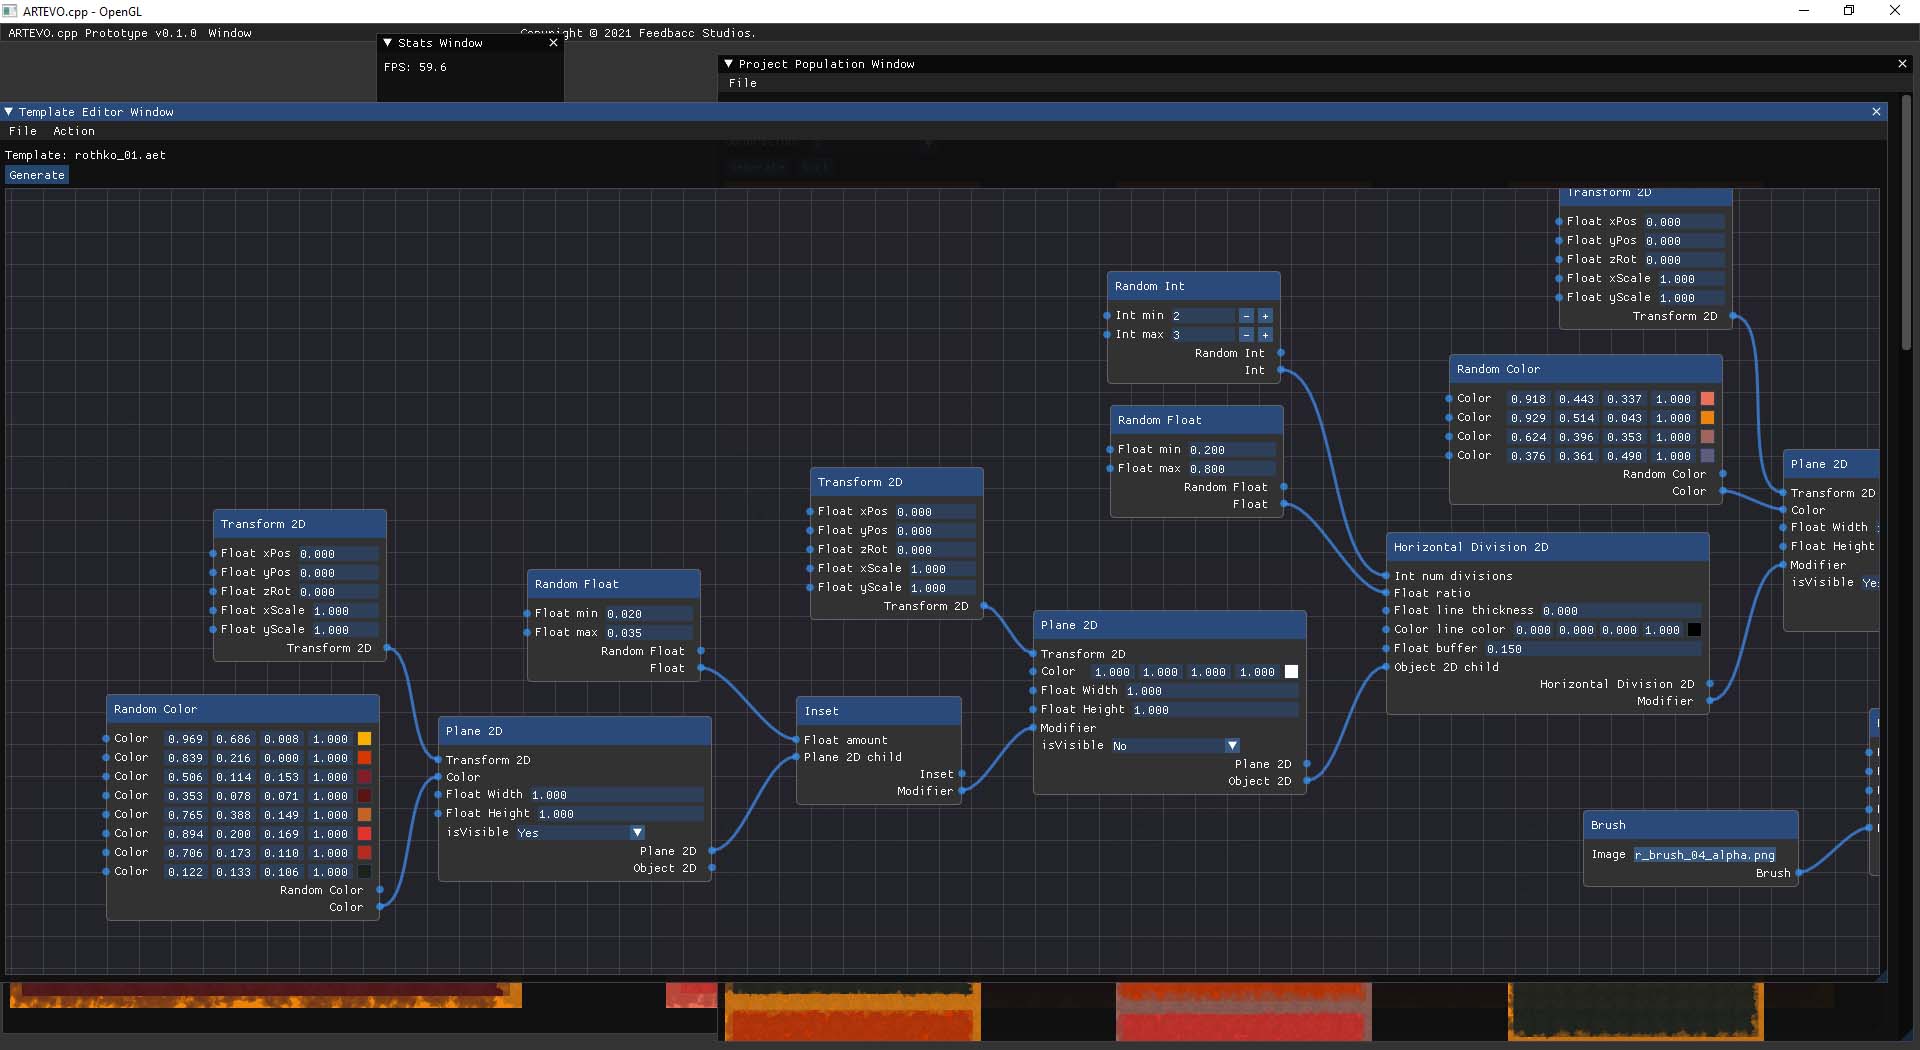
Task: Click Object 2D child input pin
Action: pyautogui.click(x=1386, y=667)
